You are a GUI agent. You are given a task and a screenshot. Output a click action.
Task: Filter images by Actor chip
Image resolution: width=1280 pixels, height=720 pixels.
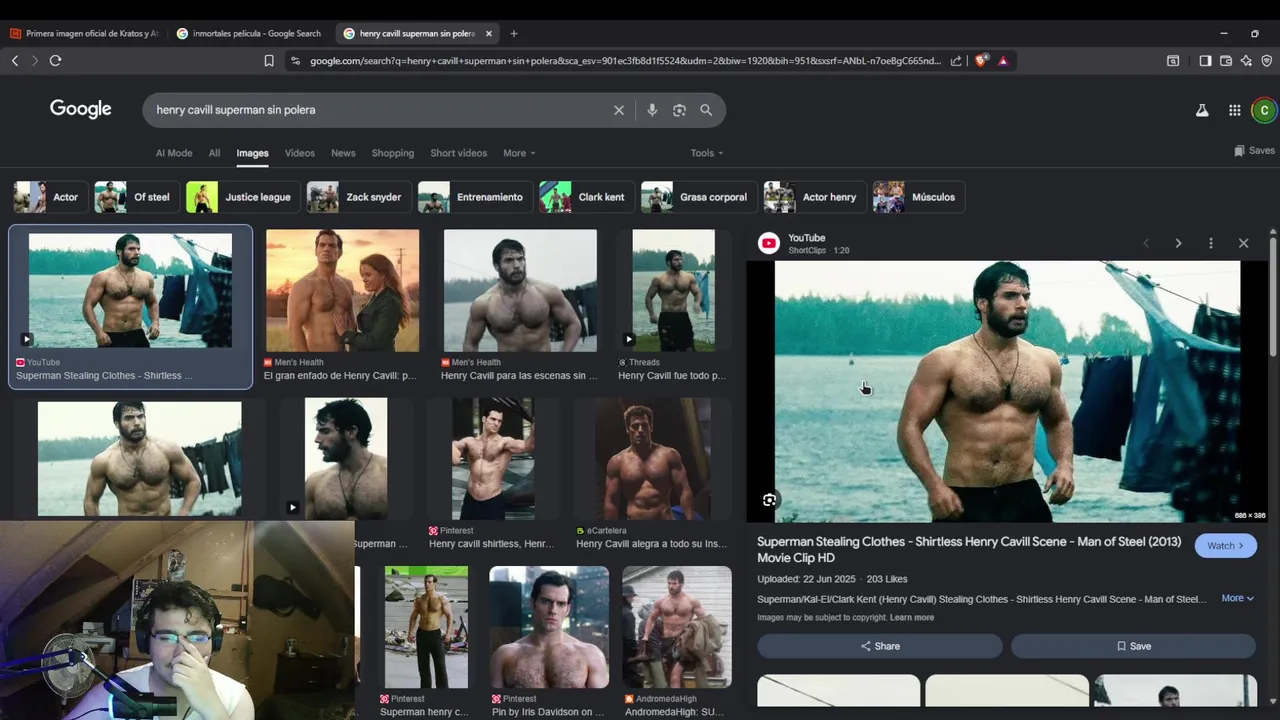[x=51, y=197]
